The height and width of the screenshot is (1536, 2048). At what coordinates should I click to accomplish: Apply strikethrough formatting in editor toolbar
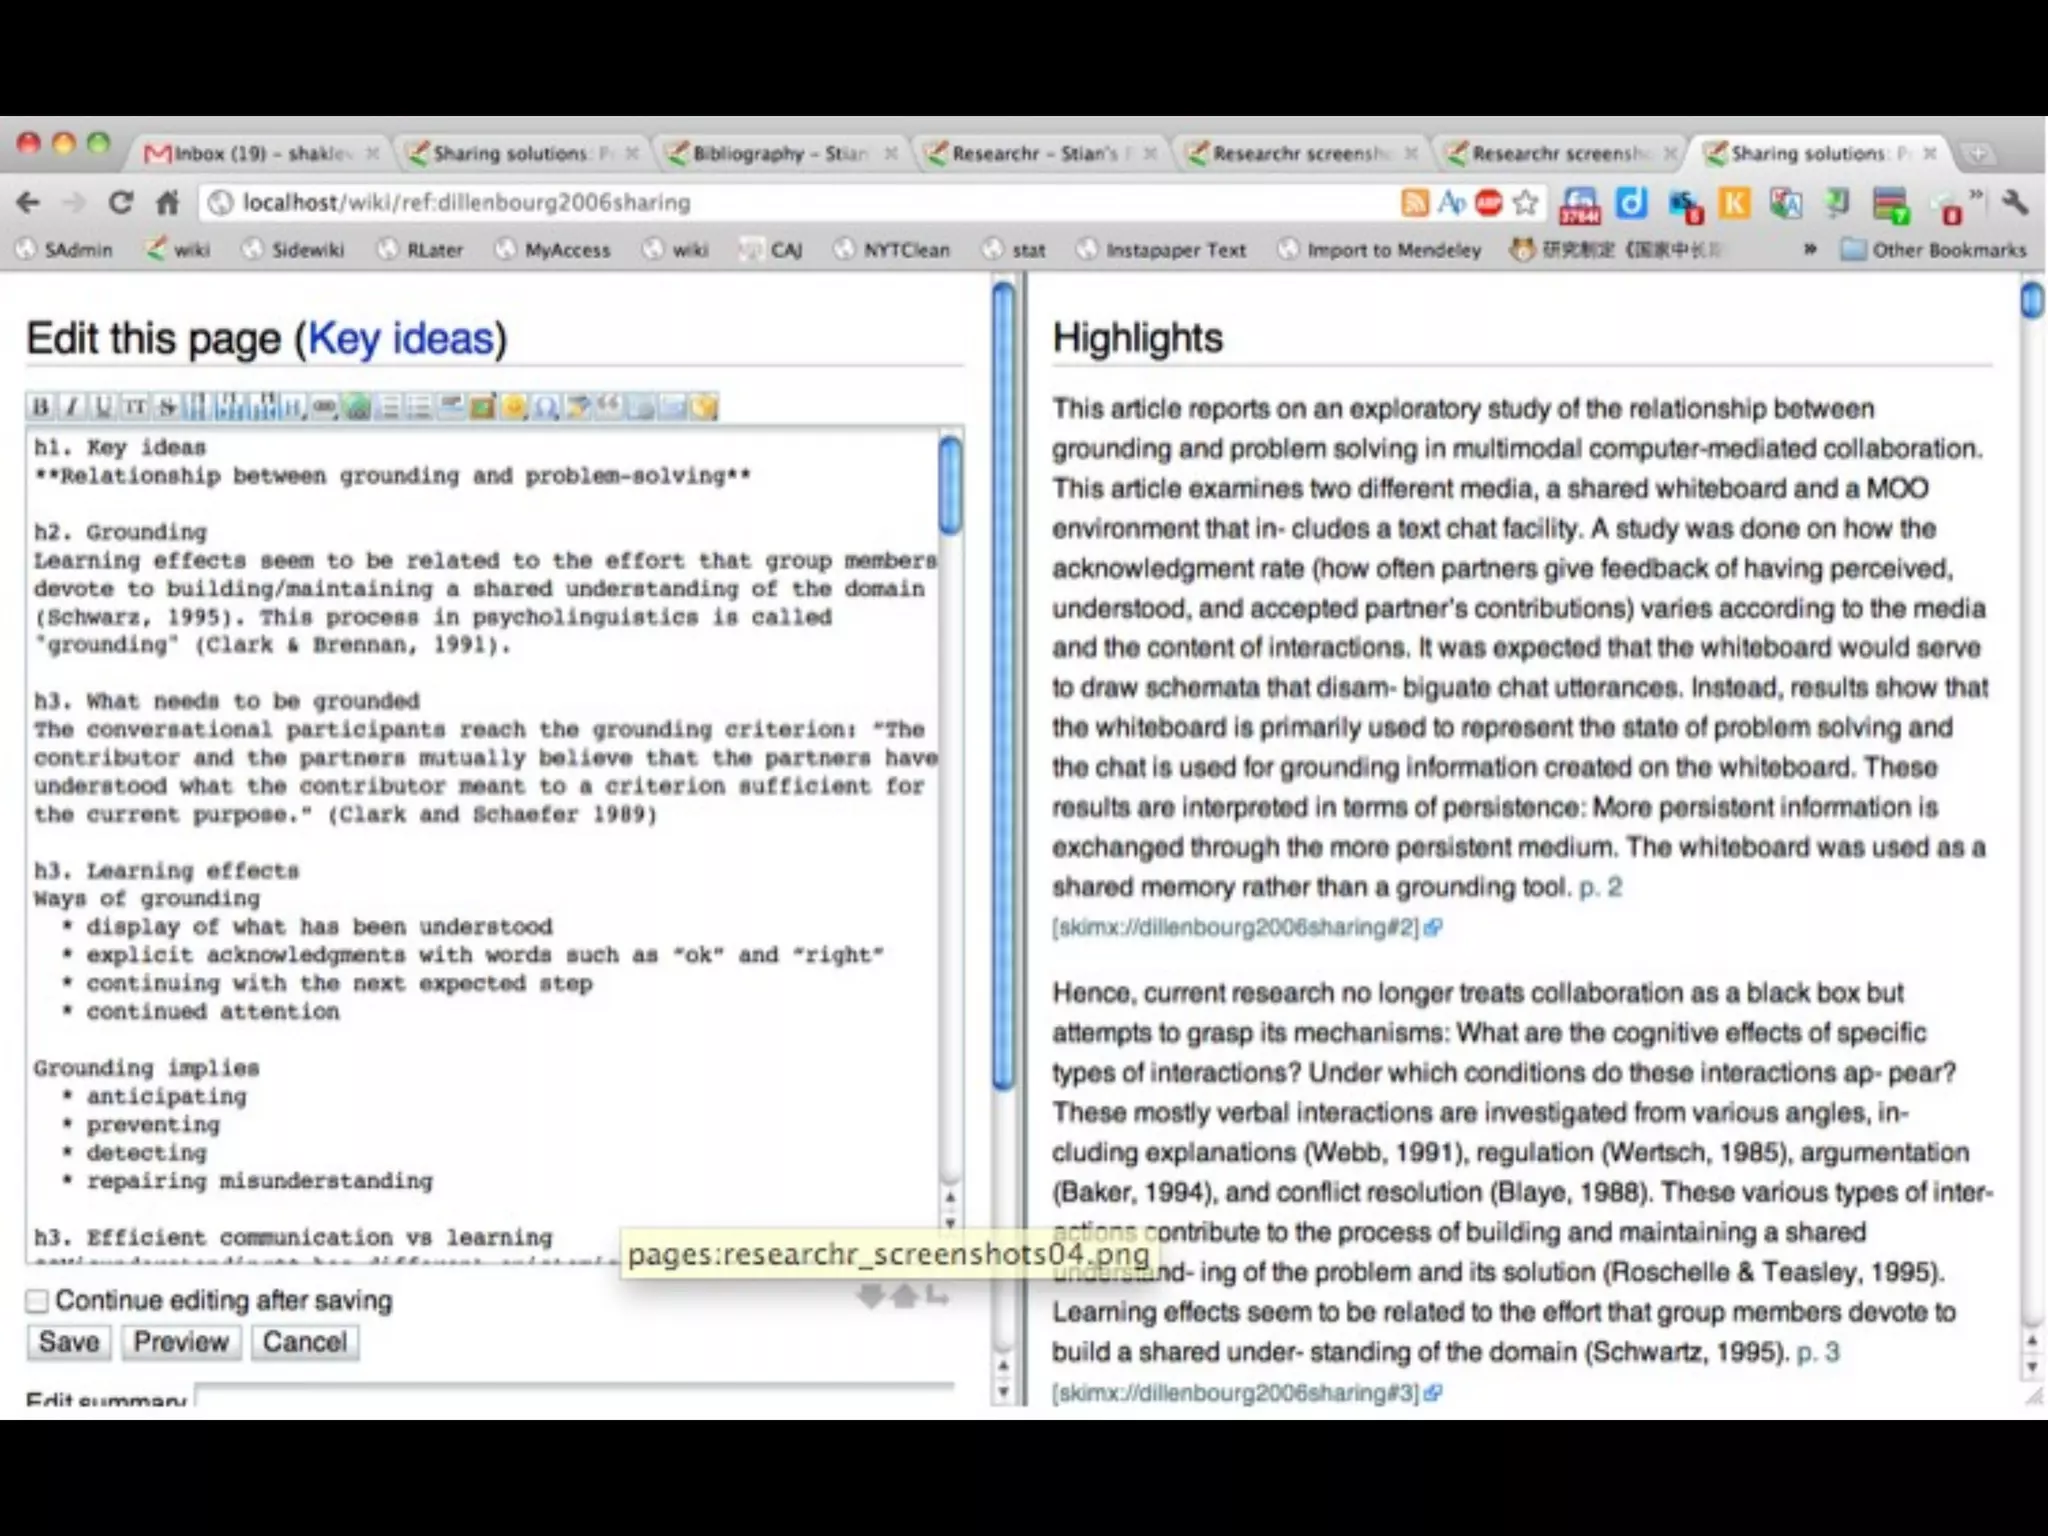point(166,407)
